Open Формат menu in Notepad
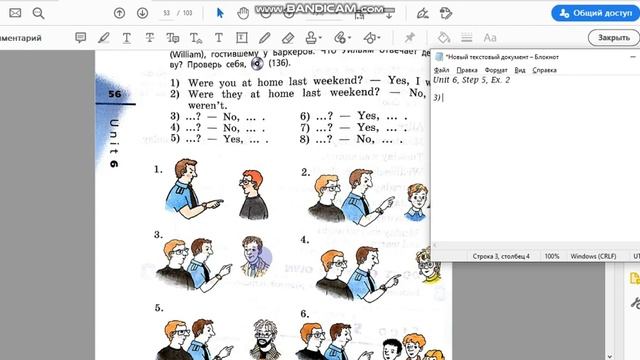The width and height of the screenshot is (640, 360). 496,70
